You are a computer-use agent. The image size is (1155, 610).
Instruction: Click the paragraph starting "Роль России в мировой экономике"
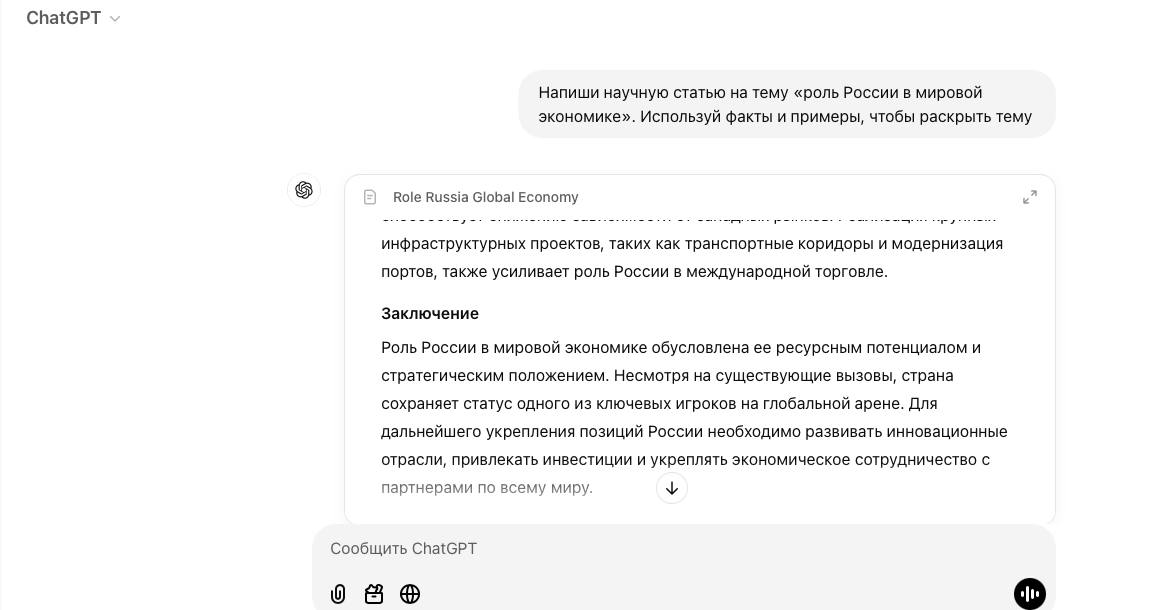694,418
